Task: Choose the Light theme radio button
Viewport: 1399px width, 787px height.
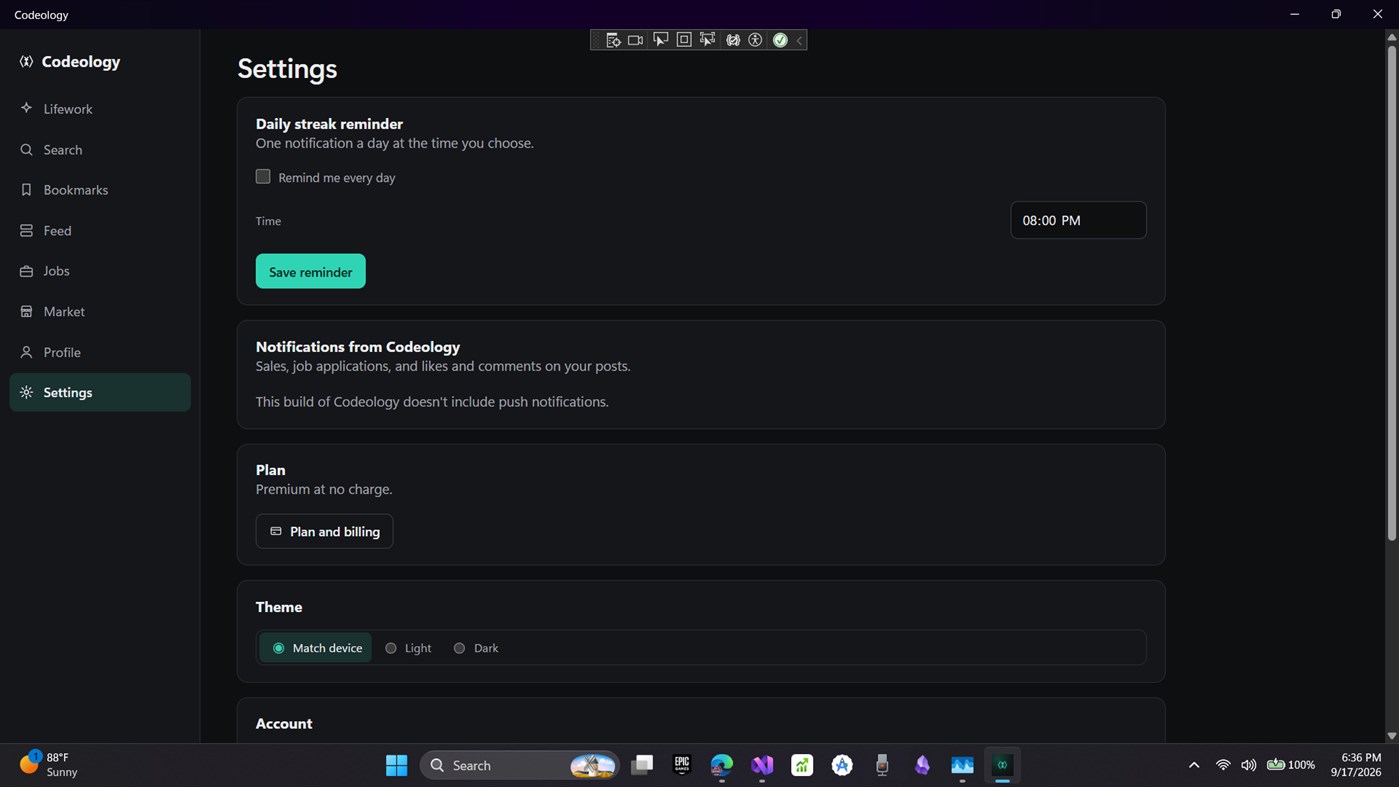Action: pos(408,648)
